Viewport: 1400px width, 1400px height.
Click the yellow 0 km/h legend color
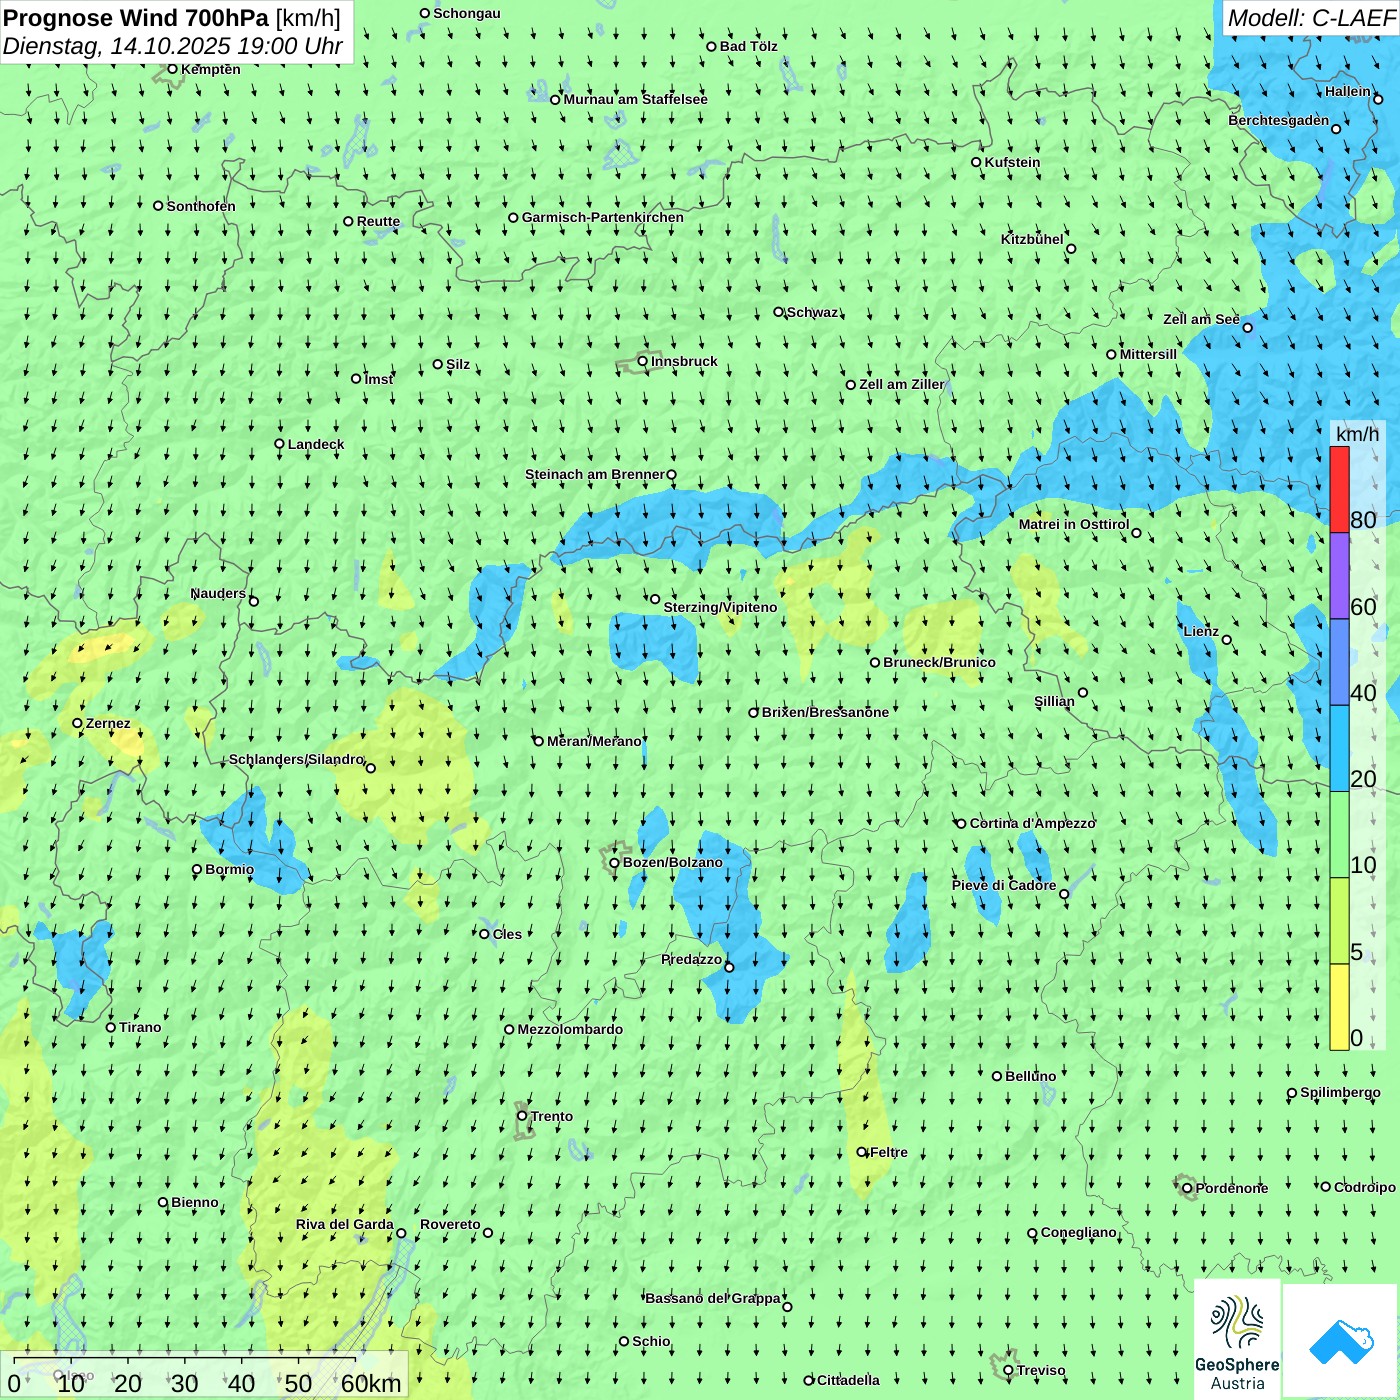1339,1007
